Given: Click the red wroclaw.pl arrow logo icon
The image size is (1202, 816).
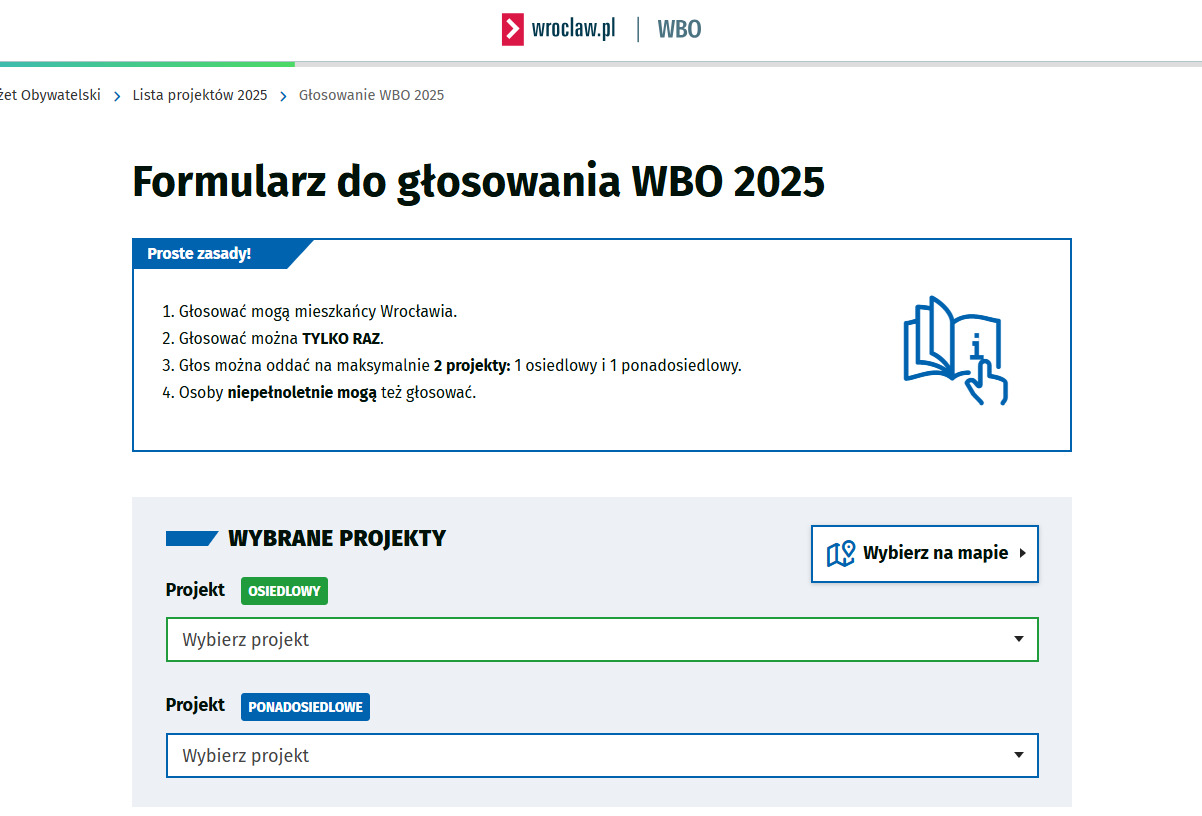Looking at the screenshot, I should (513, 30).
